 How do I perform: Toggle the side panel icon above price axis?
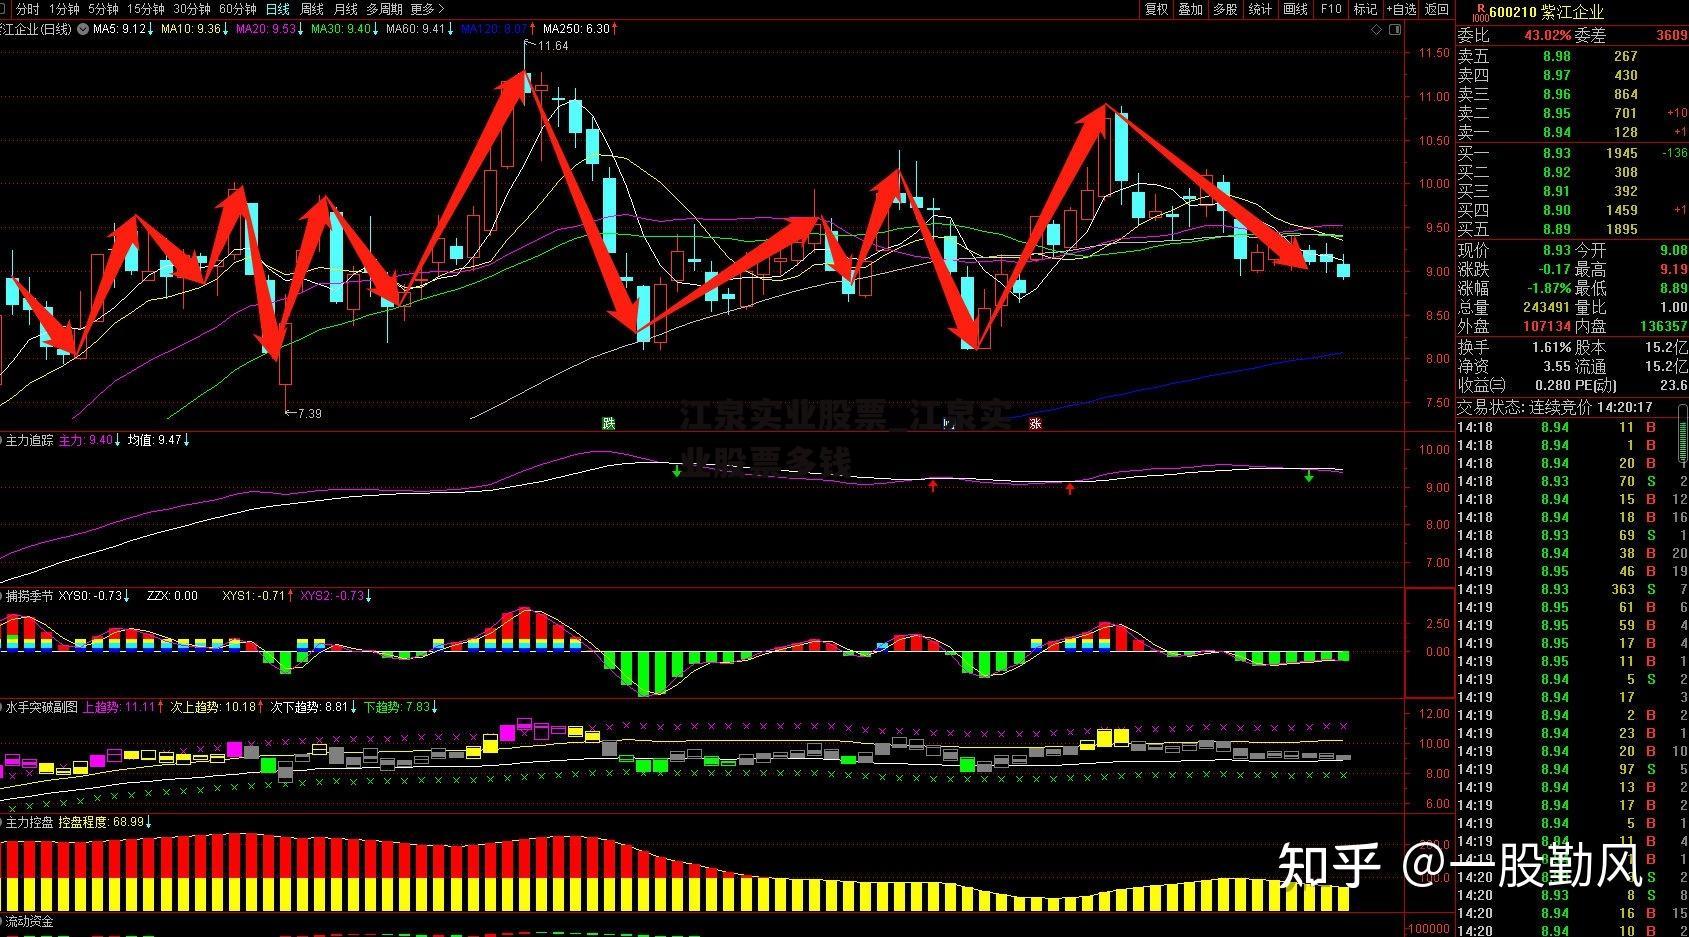tap(1396, 30)
